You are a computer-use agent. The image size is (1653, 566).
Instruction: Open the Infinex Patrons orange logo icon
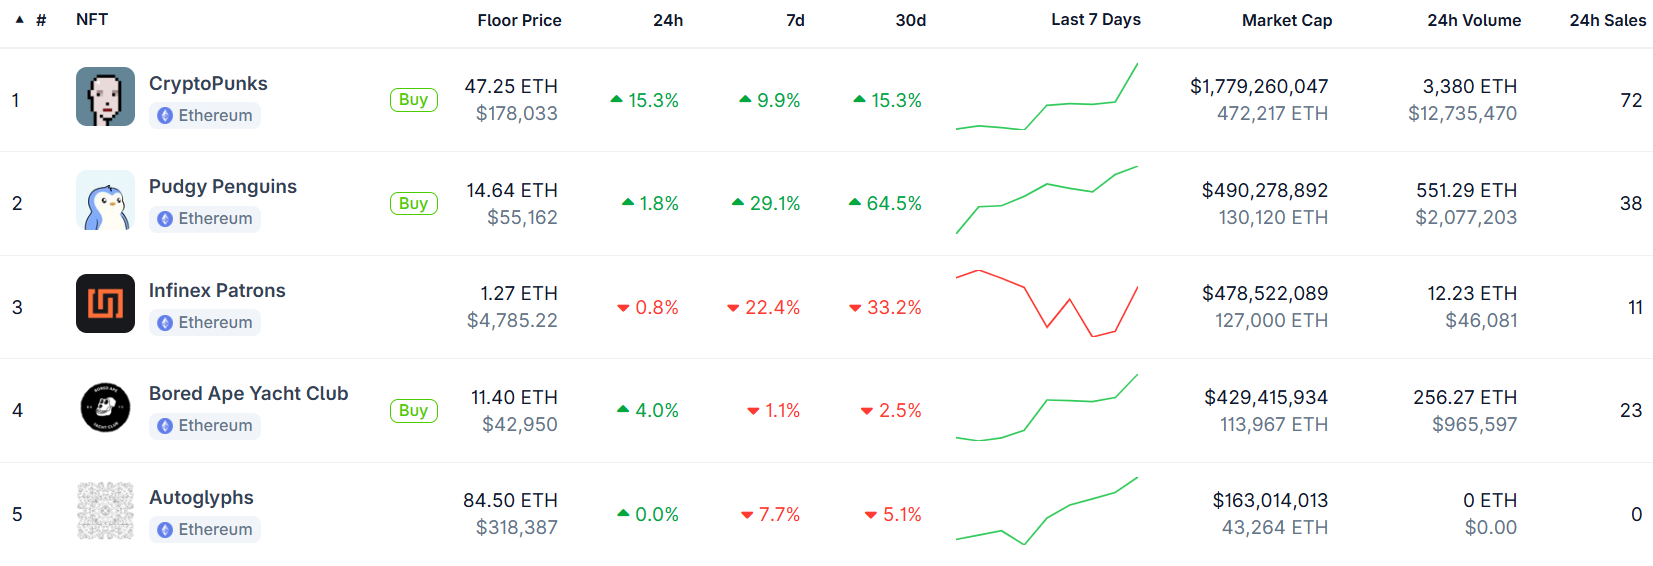coord(105,303)
